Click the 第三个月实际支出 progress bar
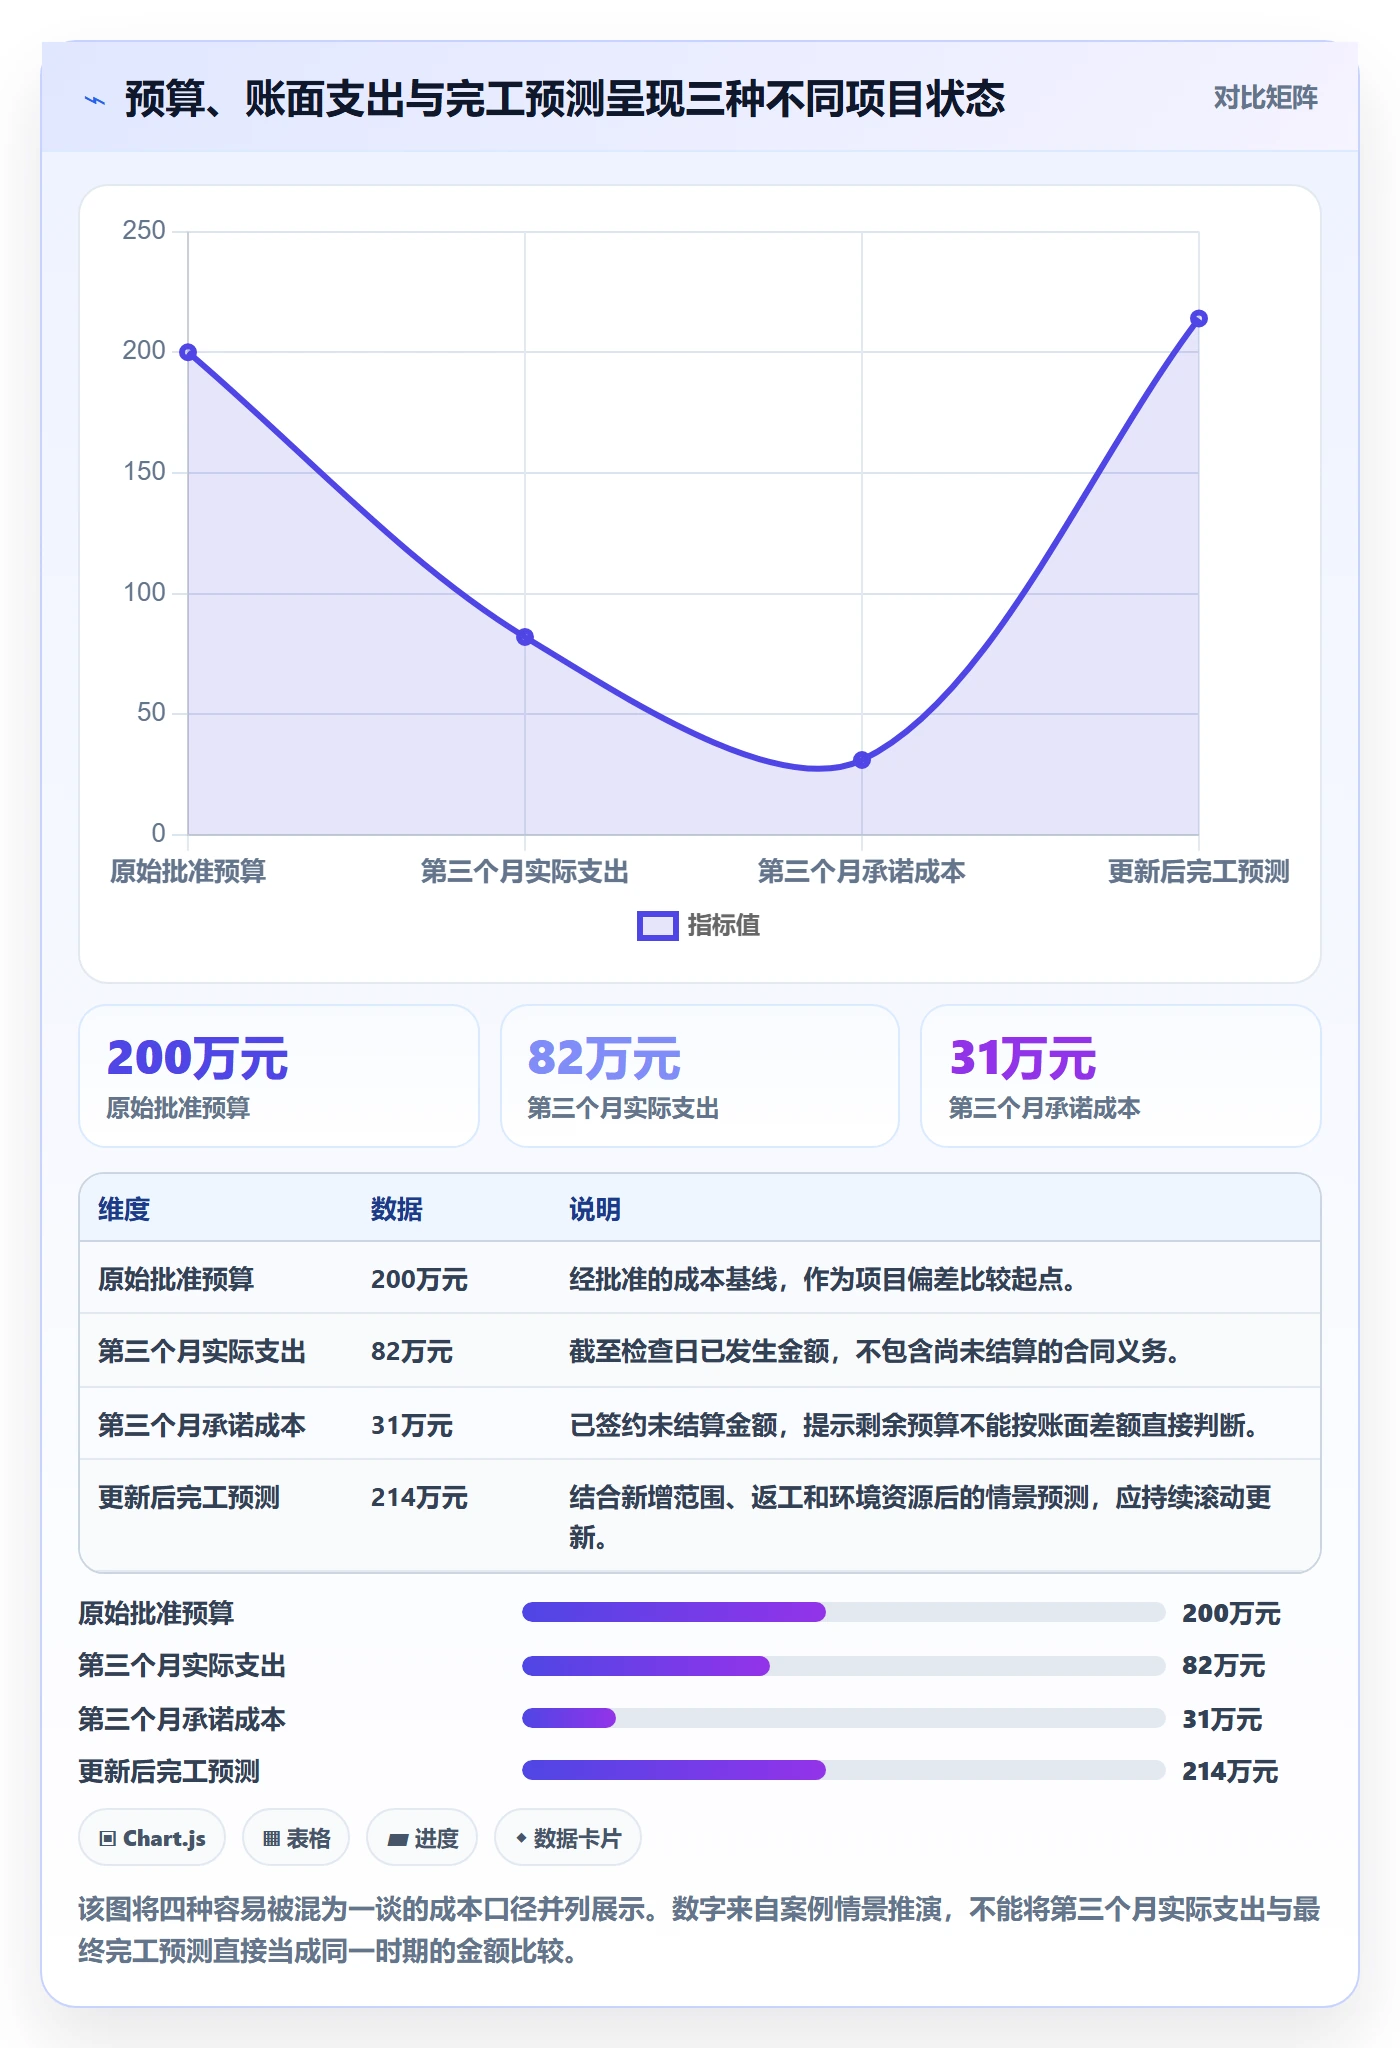 [x=844, y=1666]
